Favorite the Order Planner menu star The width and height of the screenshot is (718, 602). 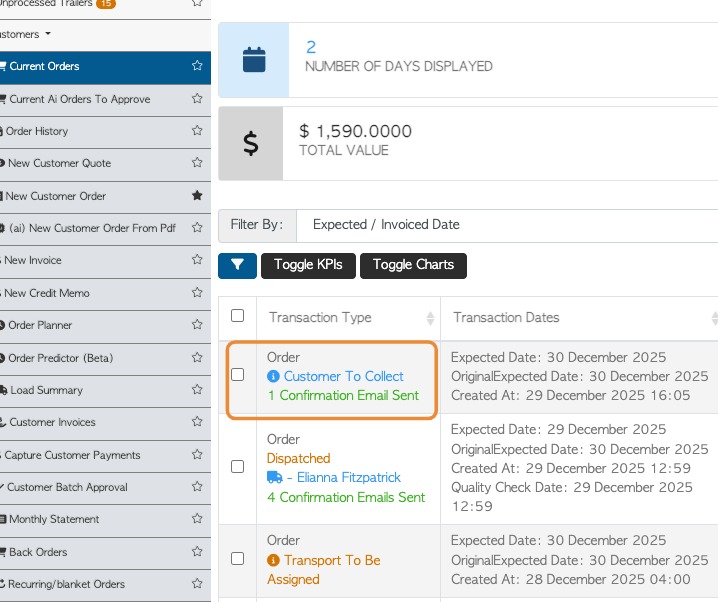tap(197, 326)
